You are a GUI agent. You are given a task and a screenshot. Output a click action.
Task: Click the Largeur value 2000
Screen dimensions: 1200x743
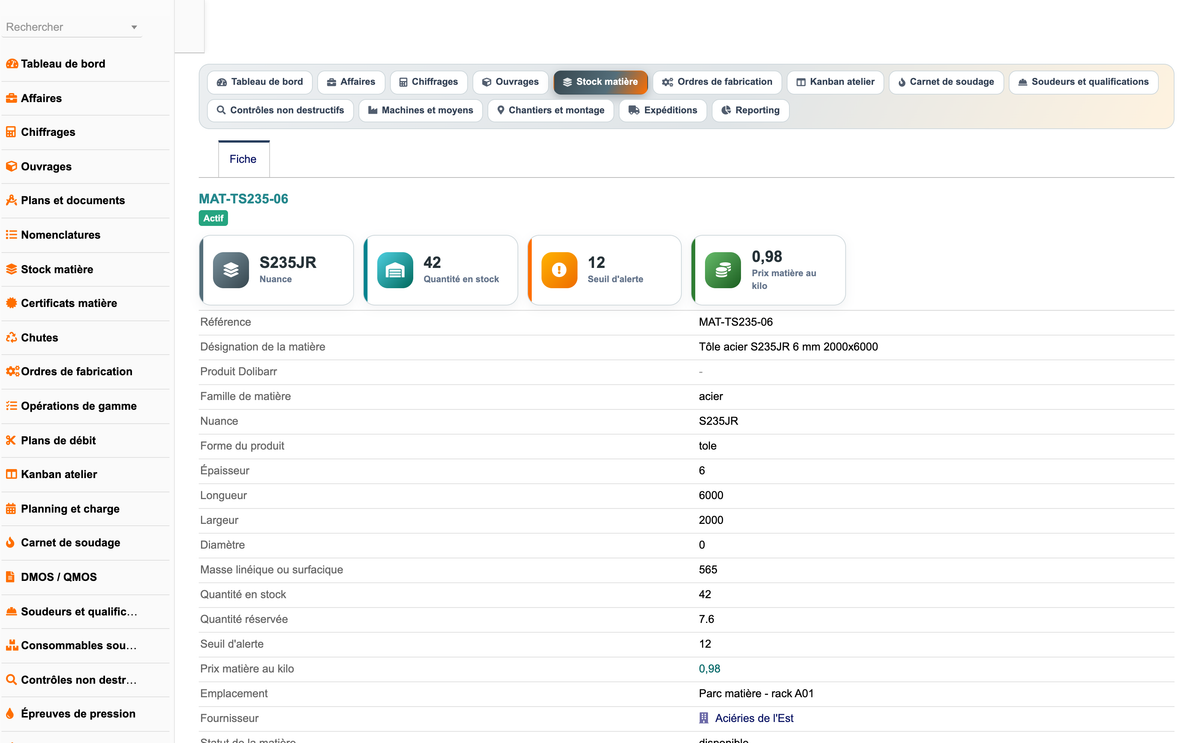pos(711,520)
